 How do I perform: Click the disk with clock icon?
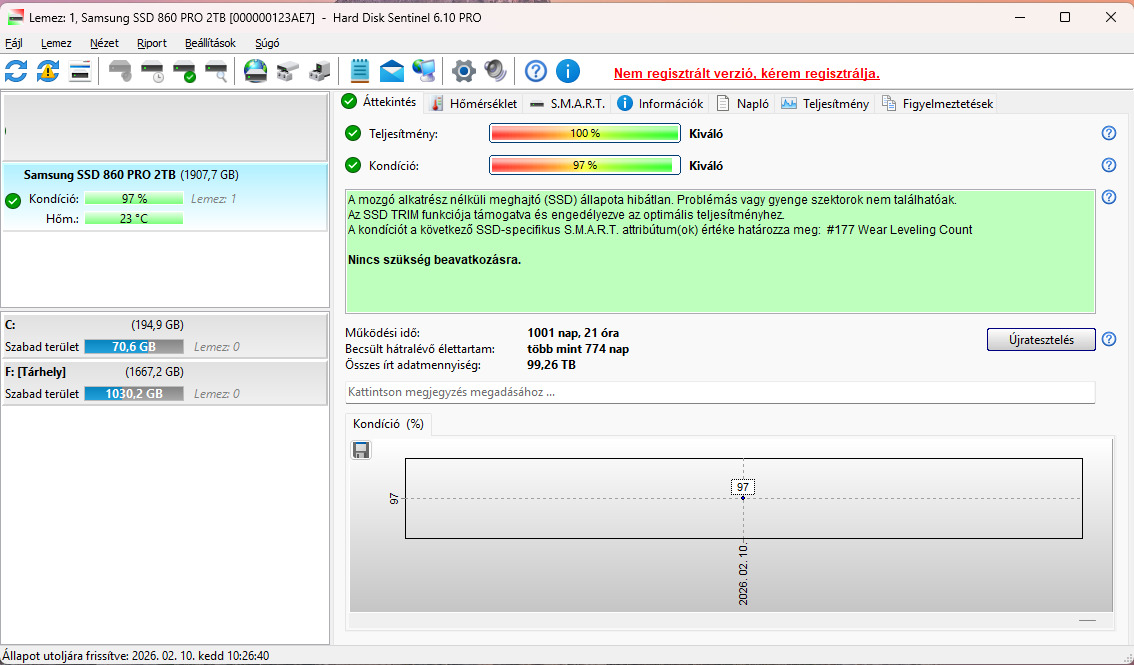tap(153, 72)
